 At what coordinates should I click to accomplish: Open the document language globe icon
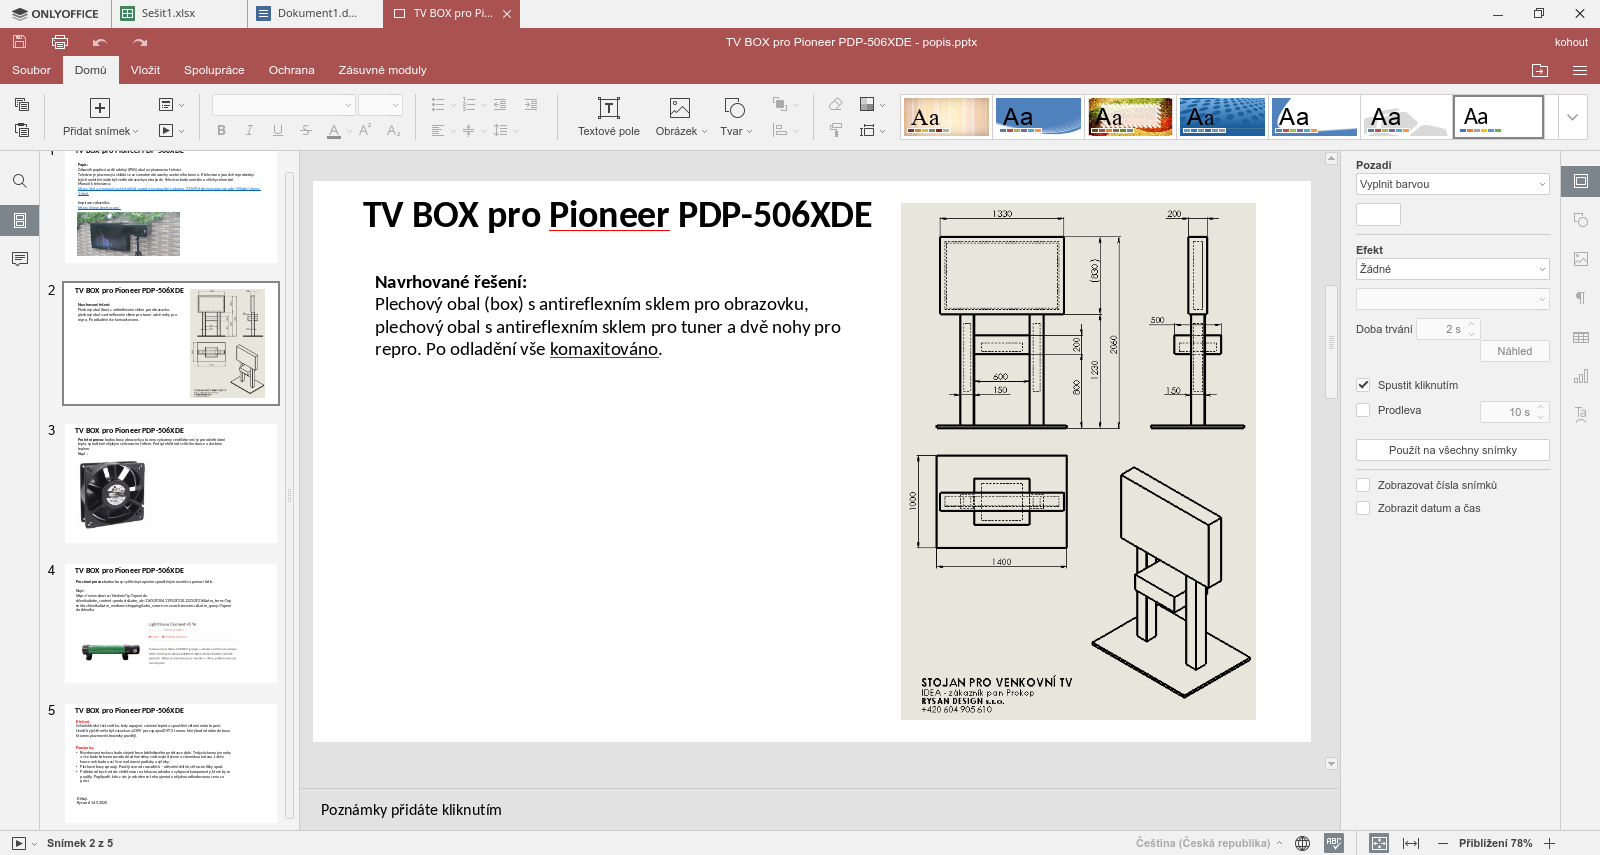coord(1302,843)
